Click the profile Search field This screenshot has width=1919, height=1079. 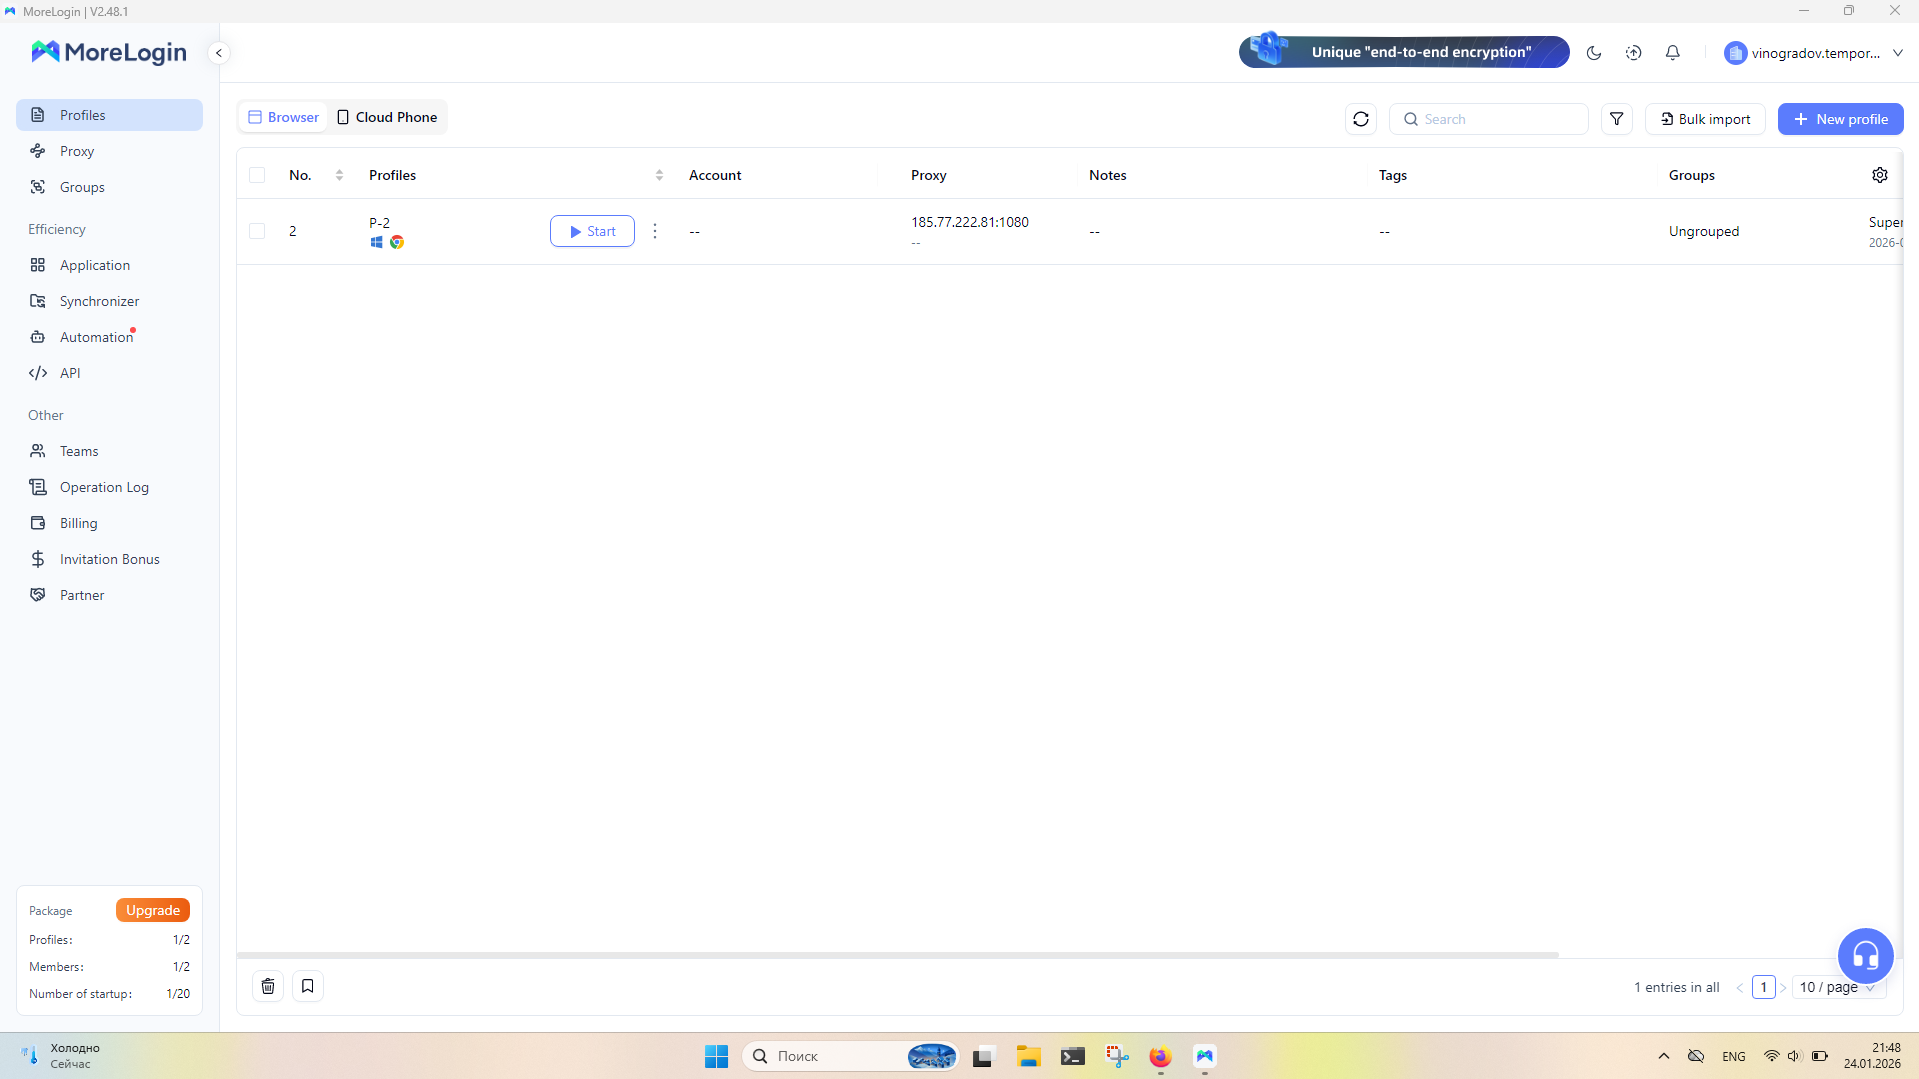tap(1489, 119)
